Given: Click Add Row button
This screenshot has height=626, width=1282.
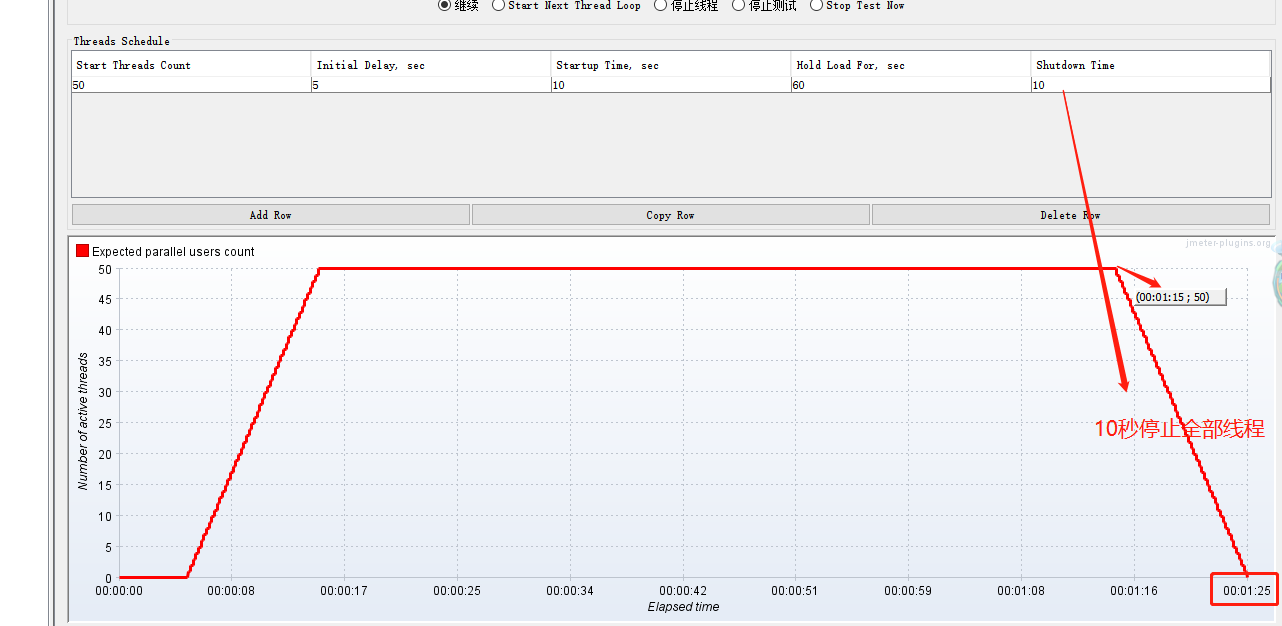Looking at the screenshot, I should [x=270, y=215].
